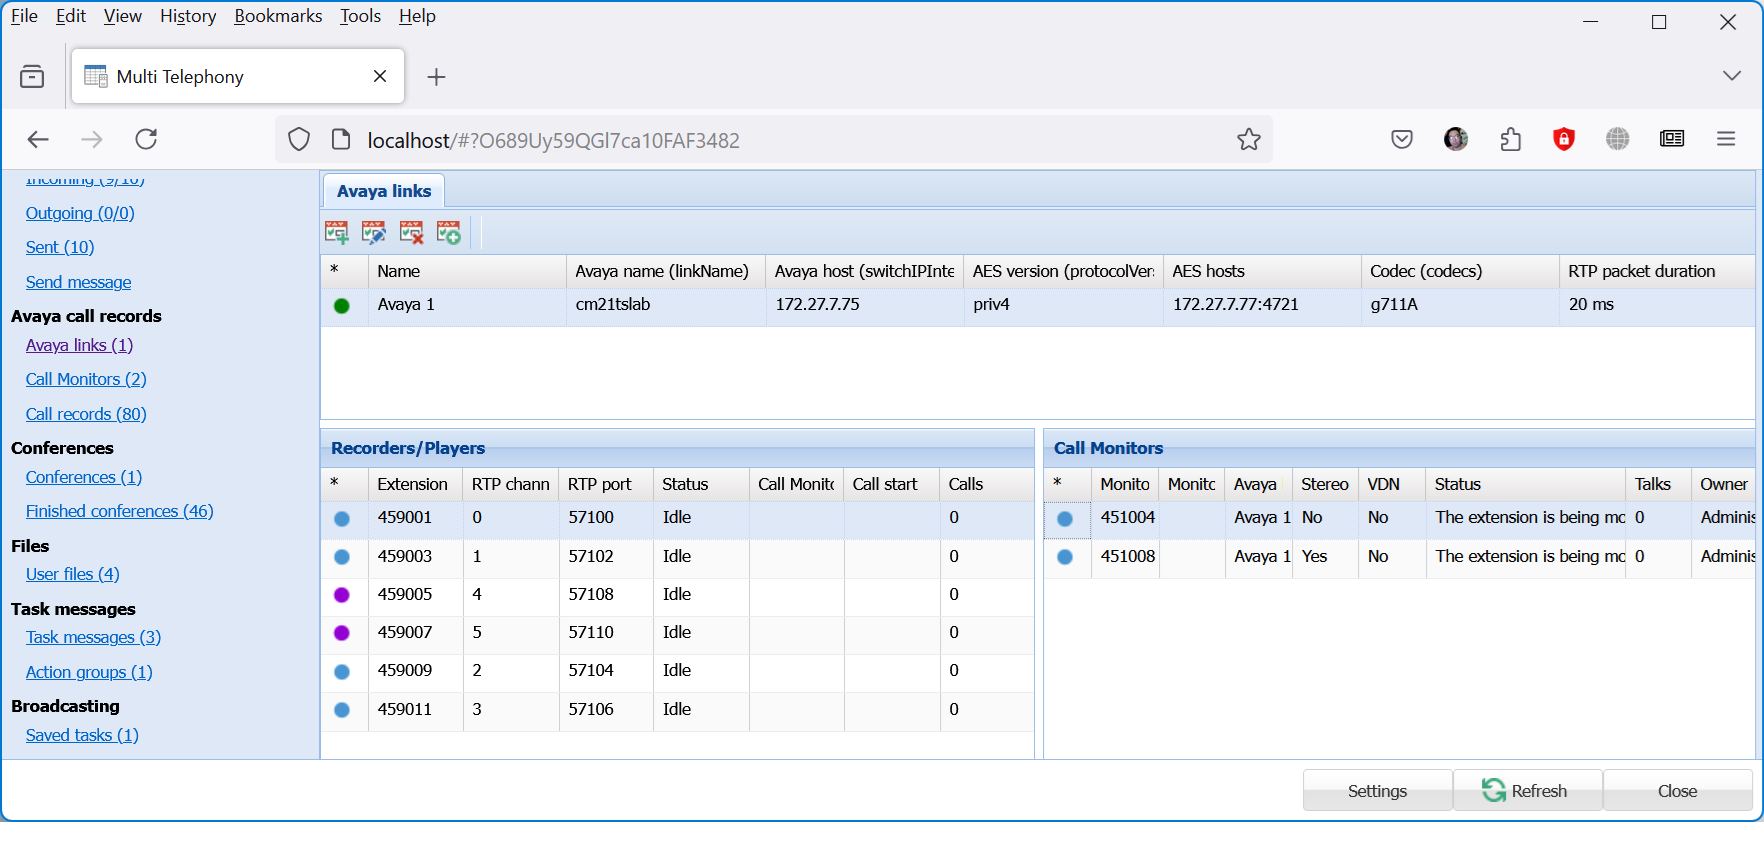Sort by the RTP port column header
1764x864 pixels.
tap(606, 484)
